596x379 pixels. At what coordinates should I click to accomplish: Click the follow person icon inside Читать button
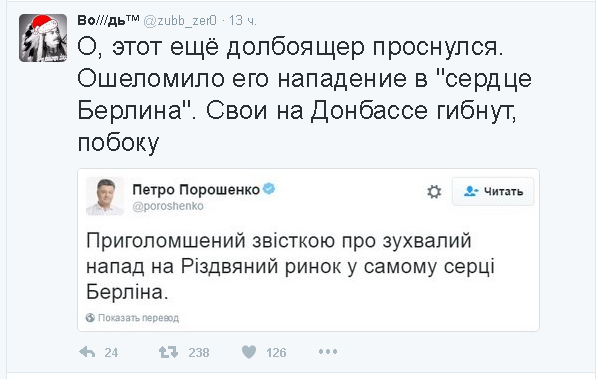pos(471,191)
